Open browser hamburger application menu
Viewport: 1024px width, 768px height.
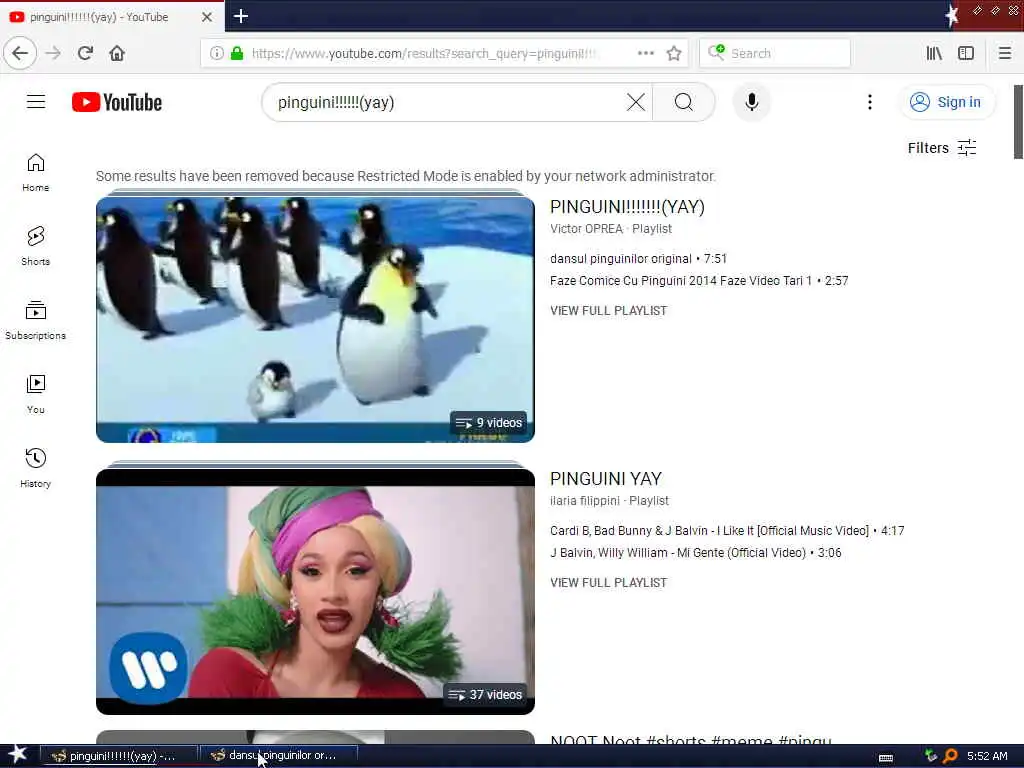pyautogui.click(x=1004, y=53)
